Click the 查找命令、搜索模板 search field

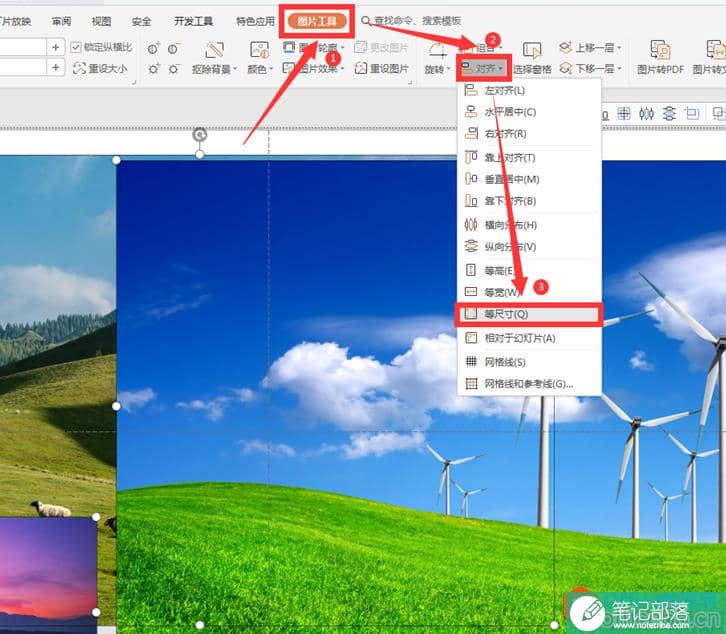click(417, 21)
